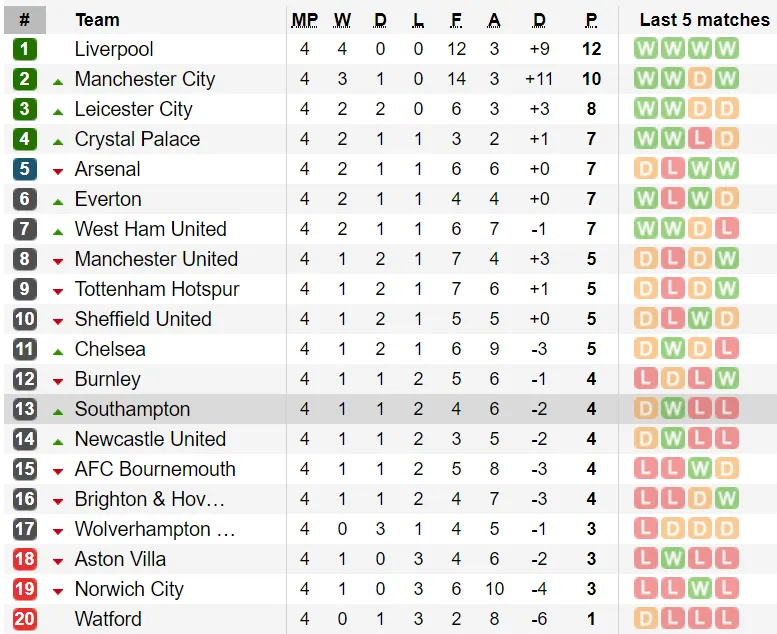Viewport: 777px width, 634px height.
Task: Click Norwich City's win result badge
Action: click(700, 589)
